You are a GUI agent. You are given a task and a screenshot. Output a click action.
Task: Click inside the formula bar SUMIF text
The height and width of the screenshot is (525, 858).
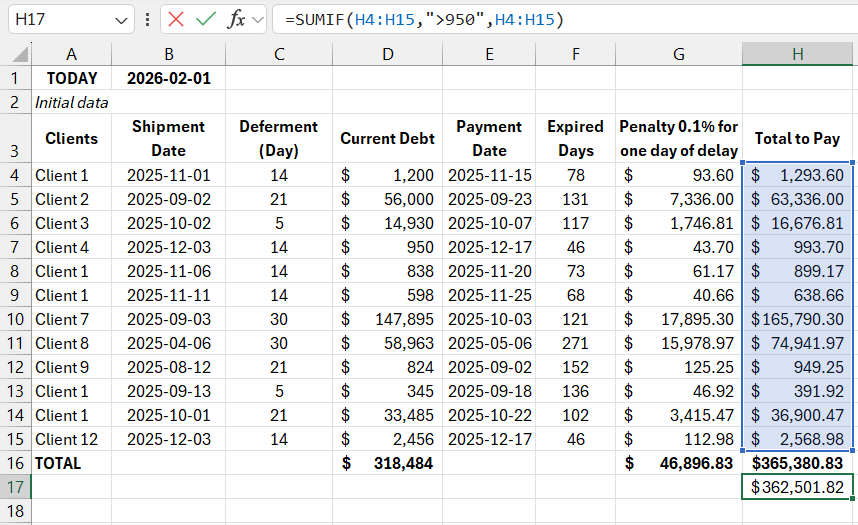[424, 20]
